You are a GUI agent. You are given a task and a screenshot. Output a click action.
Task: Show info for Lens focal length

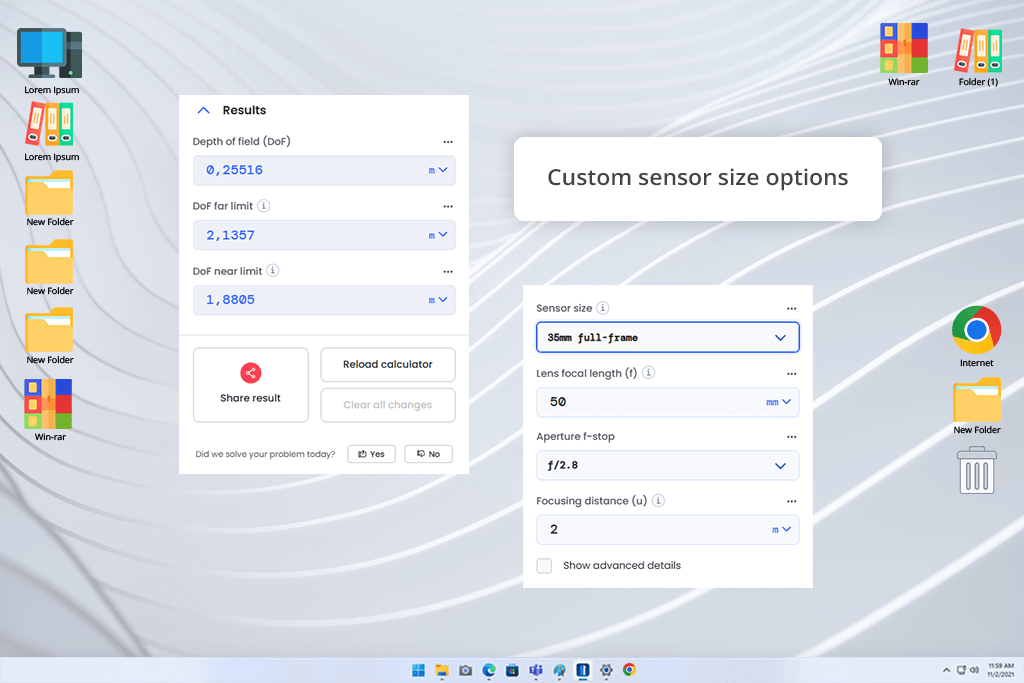click(x=648, y=373)
